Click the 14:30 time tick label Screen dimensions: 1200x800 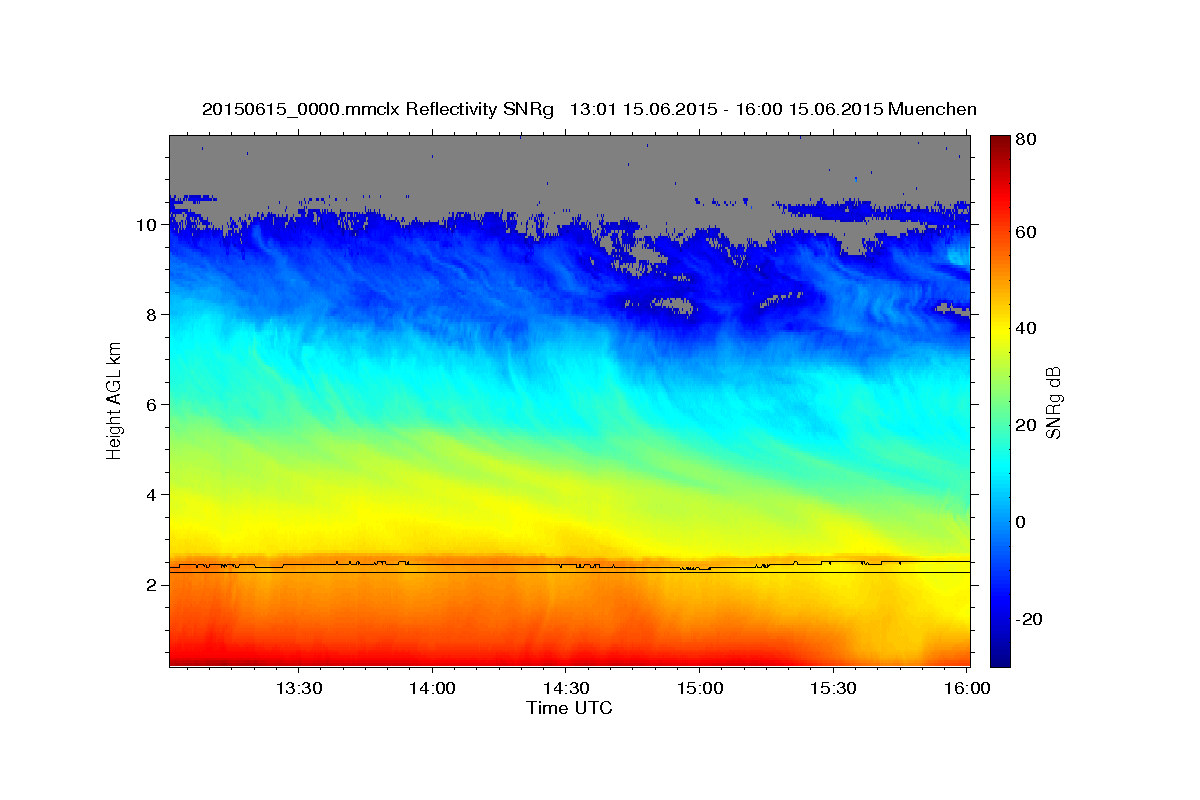(x=565, y=689)
